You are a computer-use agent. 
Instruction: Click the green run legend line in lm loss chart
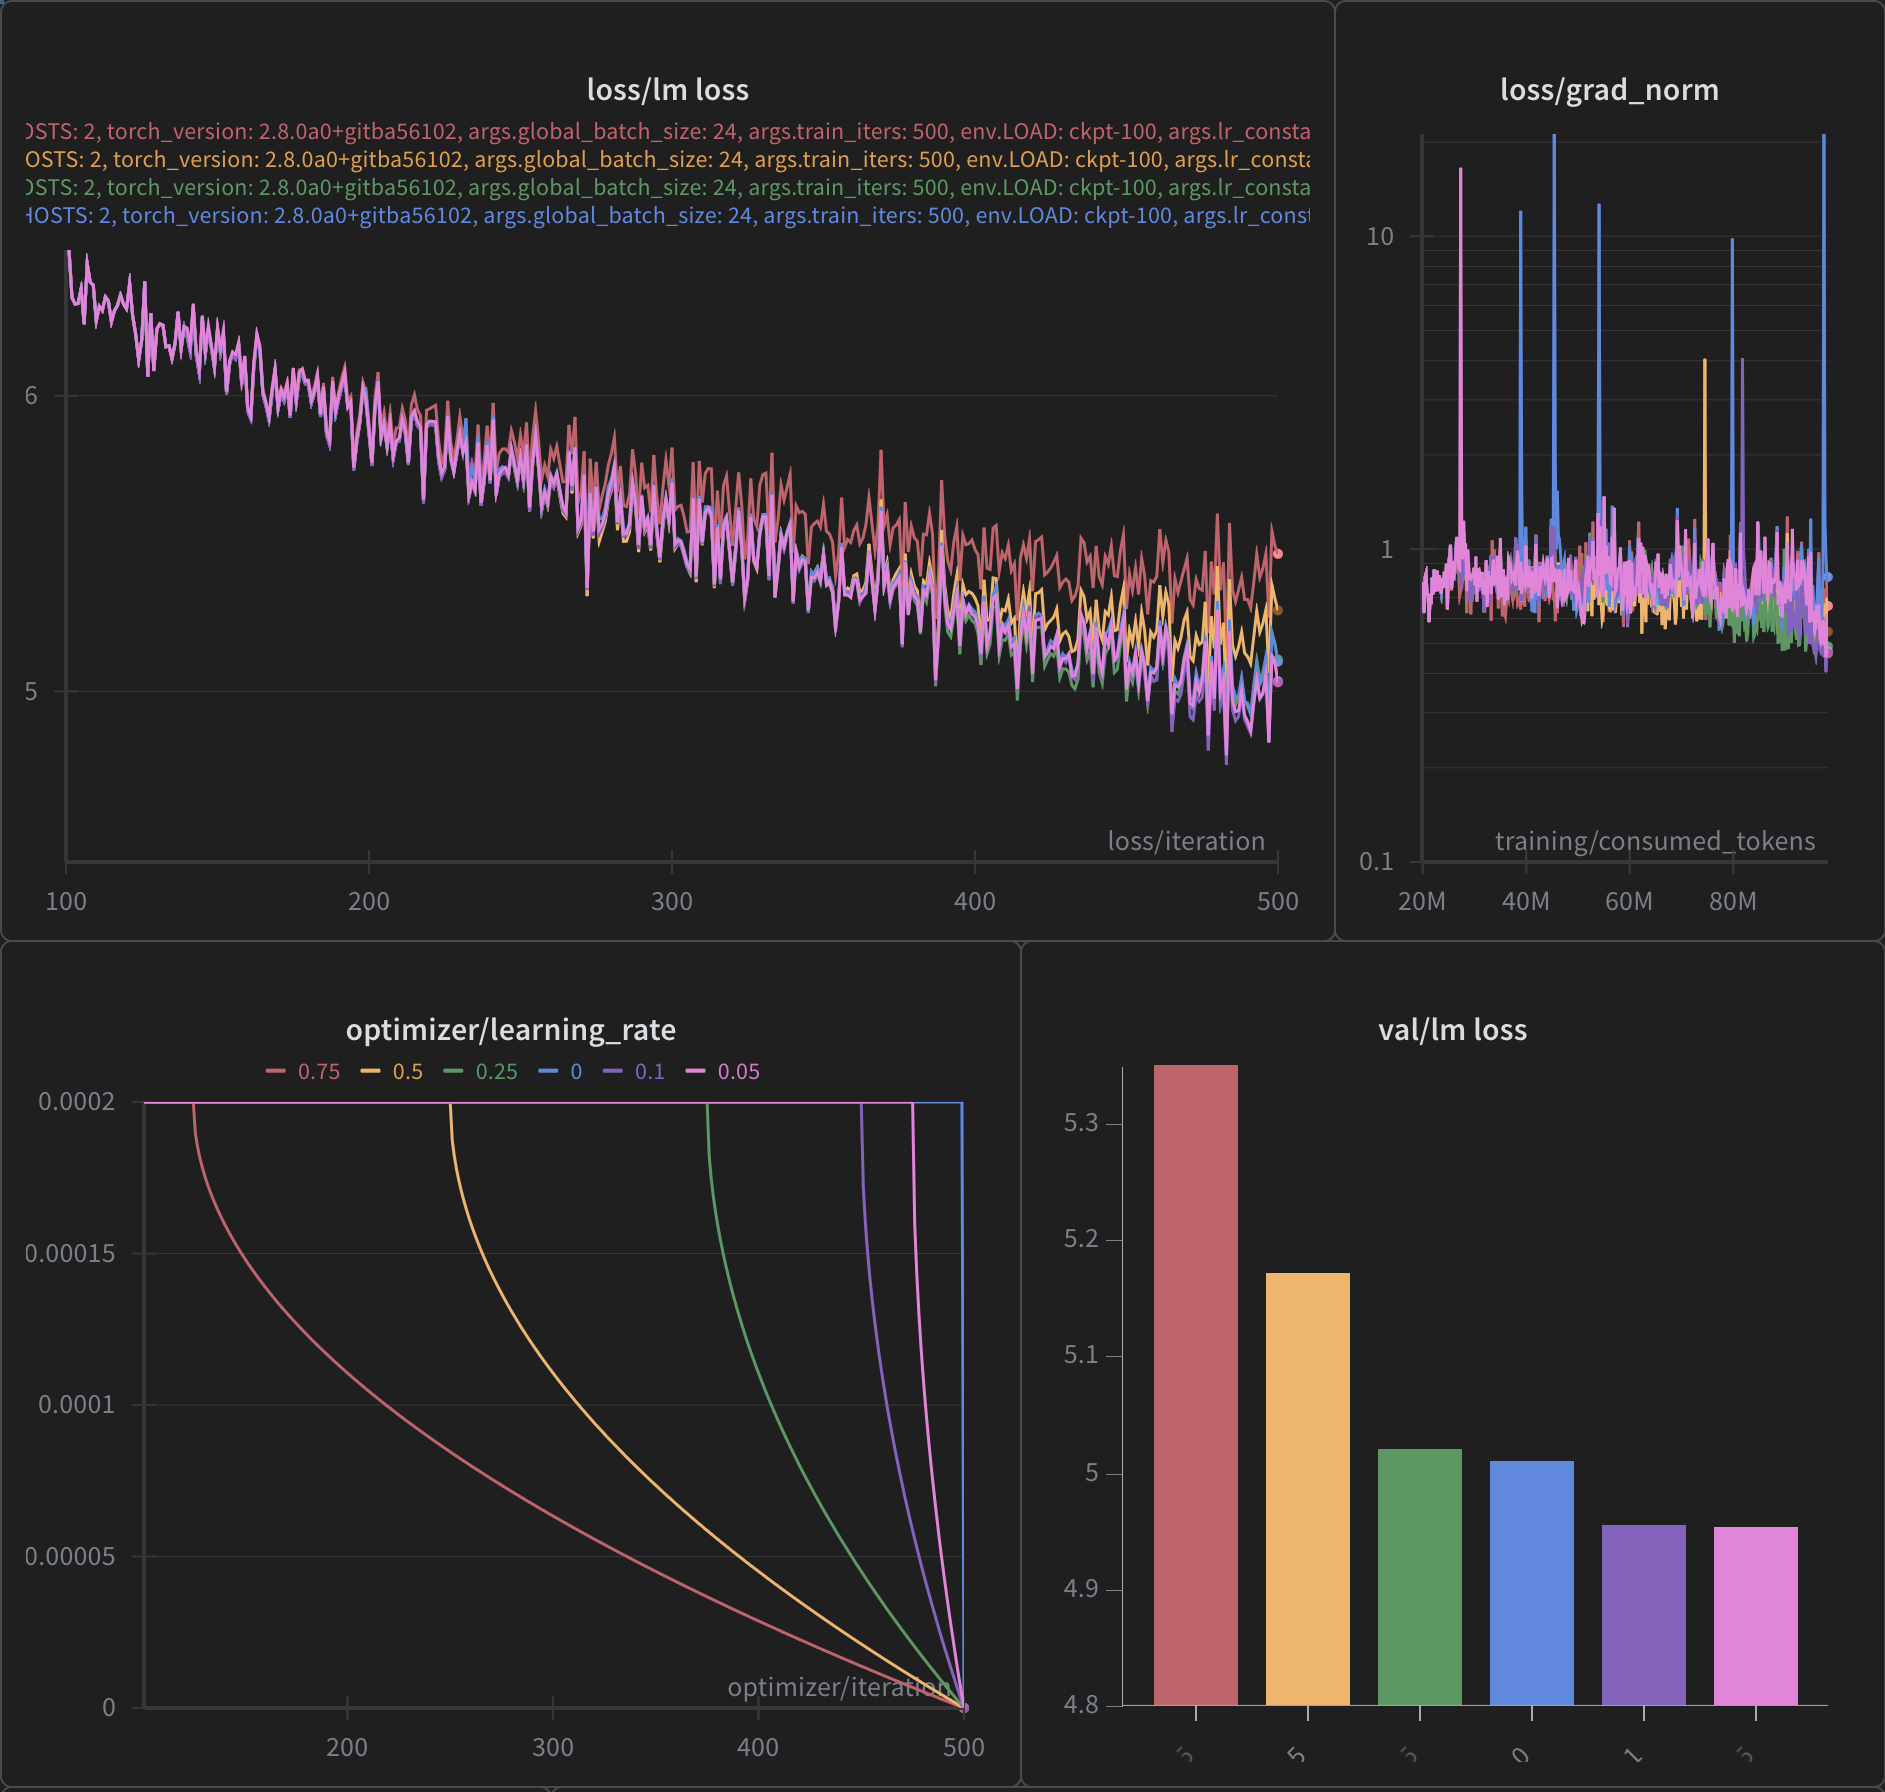[667, 188]
